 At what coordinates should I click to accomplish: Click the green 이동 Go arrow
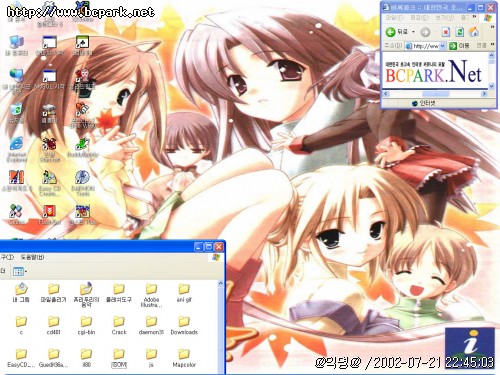pos(453,46)
